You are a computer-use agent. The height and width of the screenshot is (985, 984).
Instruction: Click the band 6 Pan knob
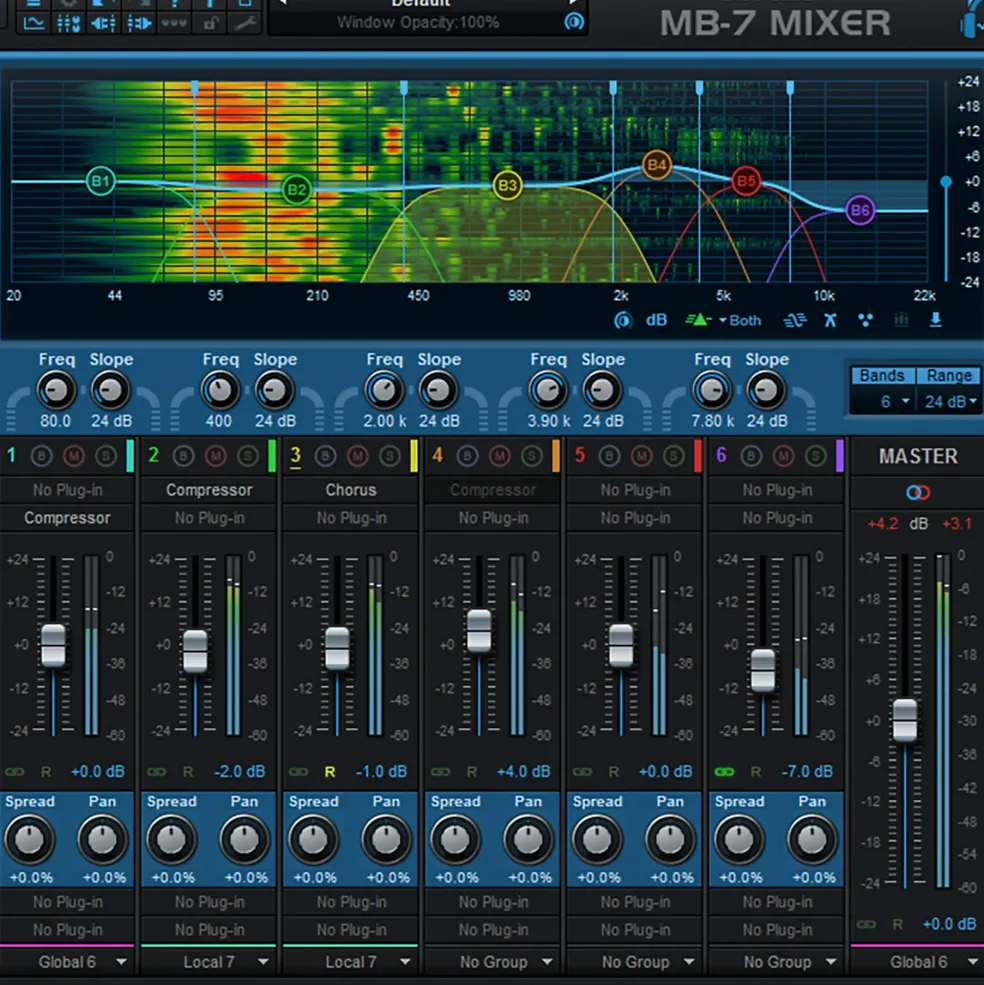[812, 839]
